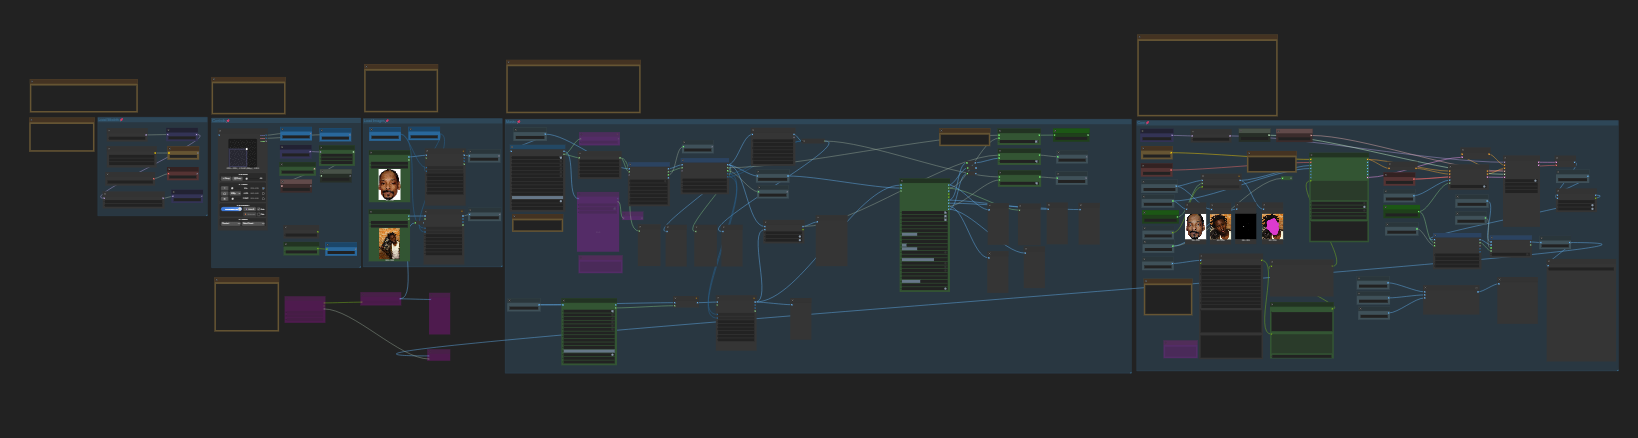Screen dimensions: 1638x438
Task: Select the large empty note above the rightmost group
Action: (1207, 76)
